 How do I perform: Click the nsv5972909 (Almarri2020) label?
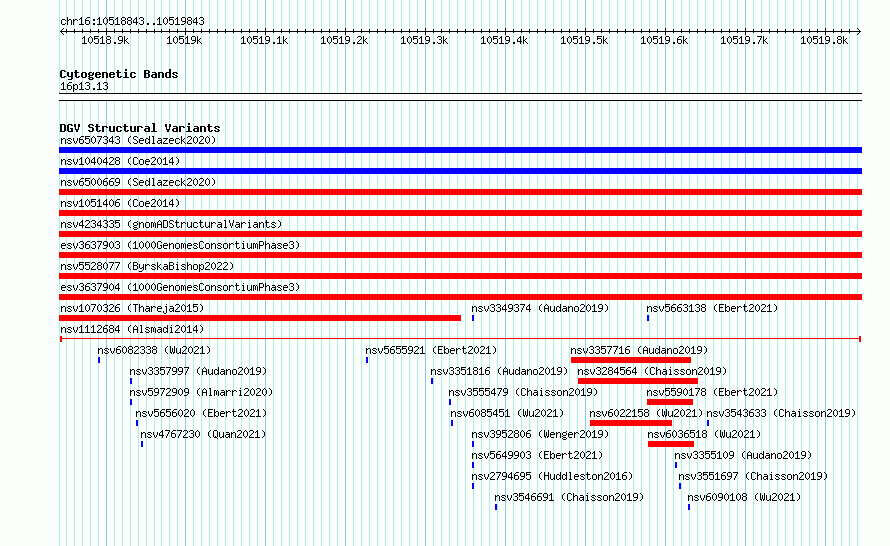pos(201,392)
